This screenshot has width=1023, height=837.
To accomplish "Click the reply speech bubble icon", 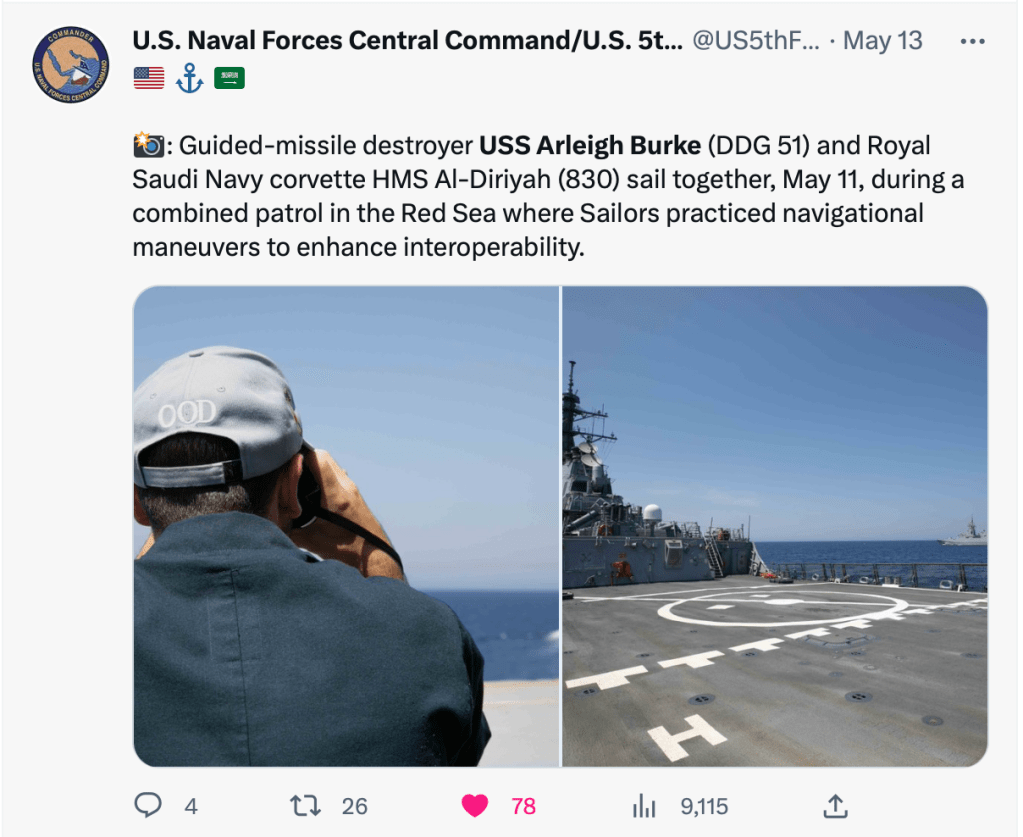I will (x=147, y=805).
